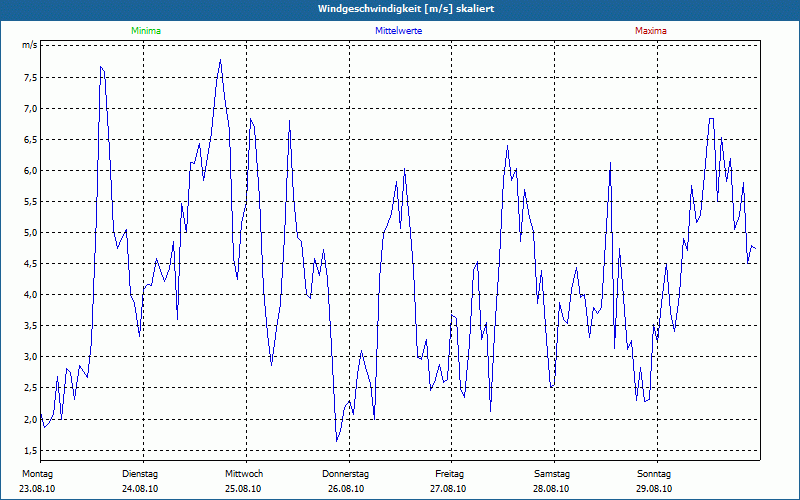Click the 6,5 value on y-axis

[30, 140]
